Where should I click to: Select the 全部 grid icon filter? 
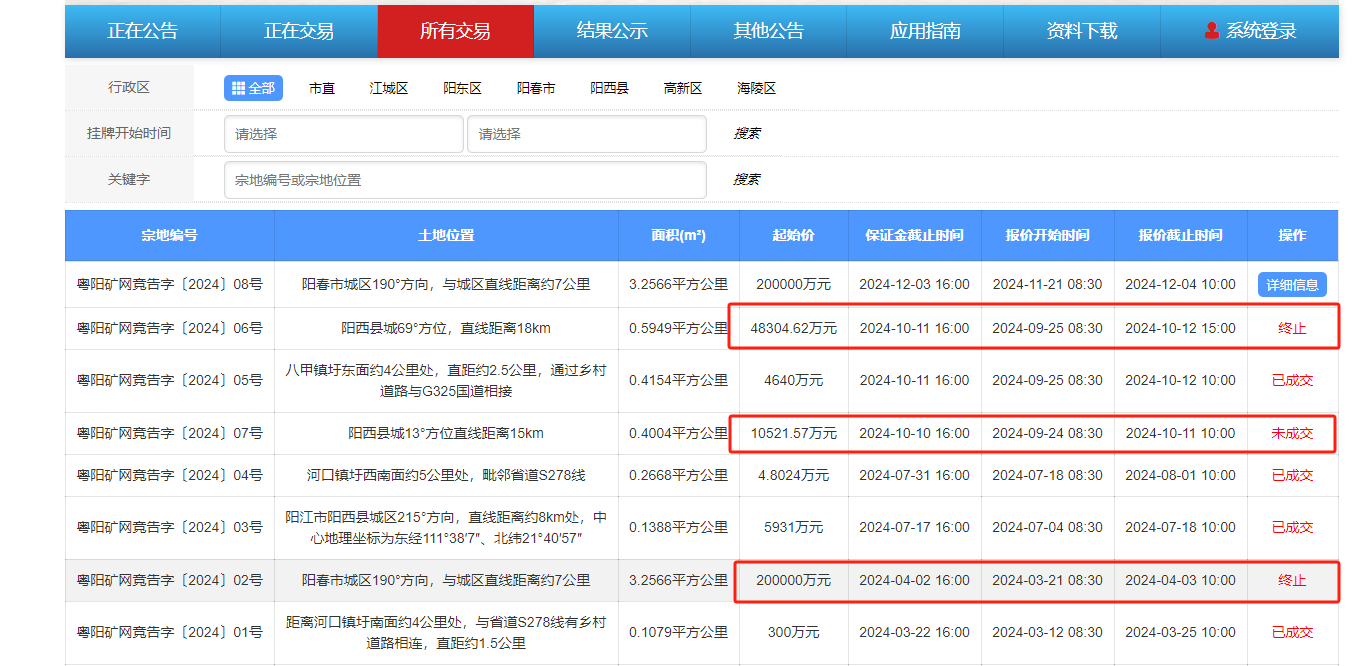[x=239, y=88]
